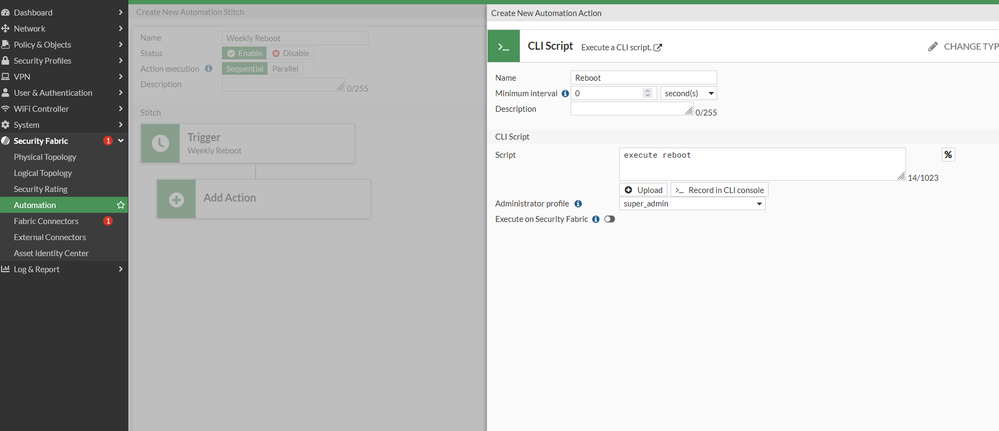Click the Automation favorite star icon
Viewport: 999px width, 431px height.
click(x=120, y=205)
